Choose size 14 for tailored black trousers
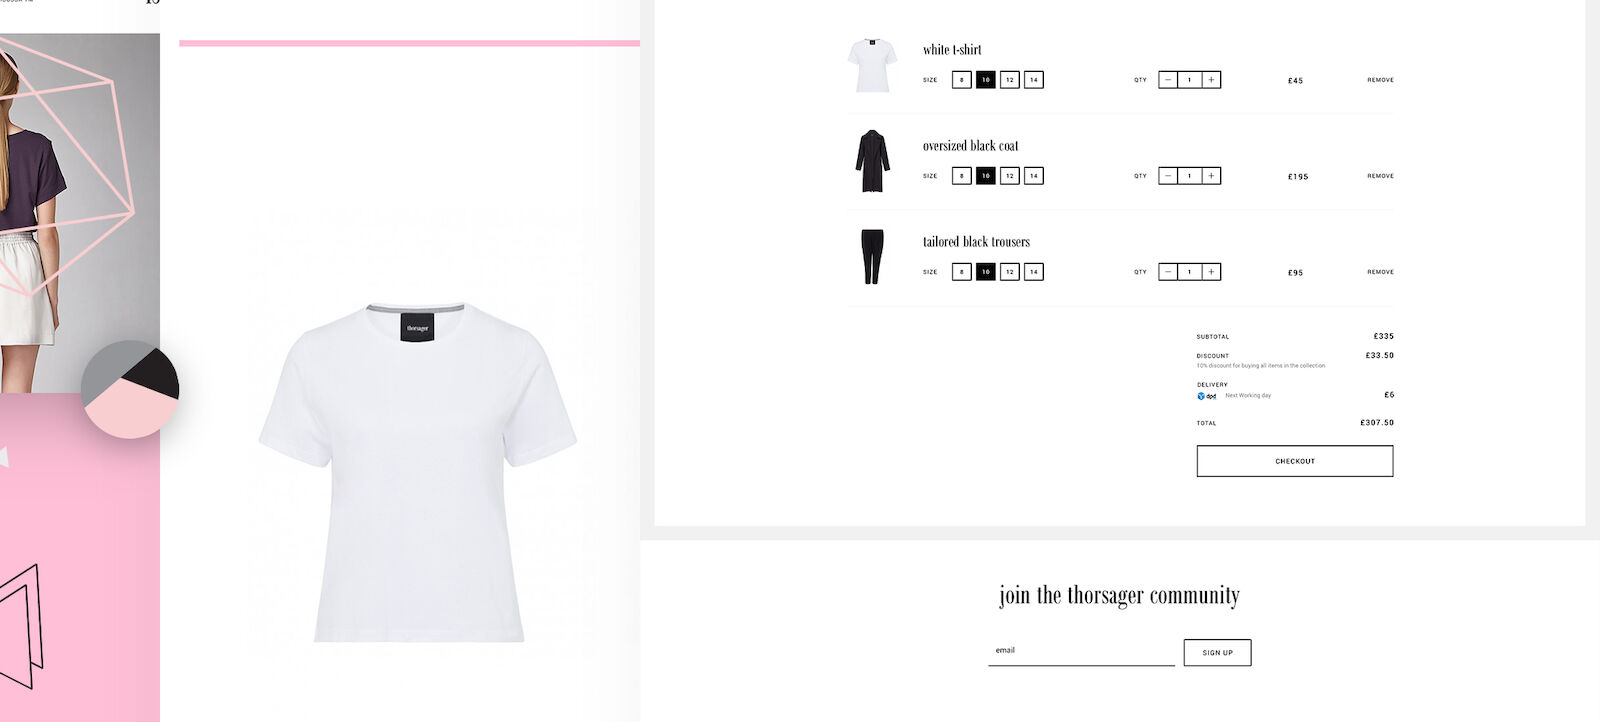The width and height of the screenshot is (1600, 722). coord(1034,272)
